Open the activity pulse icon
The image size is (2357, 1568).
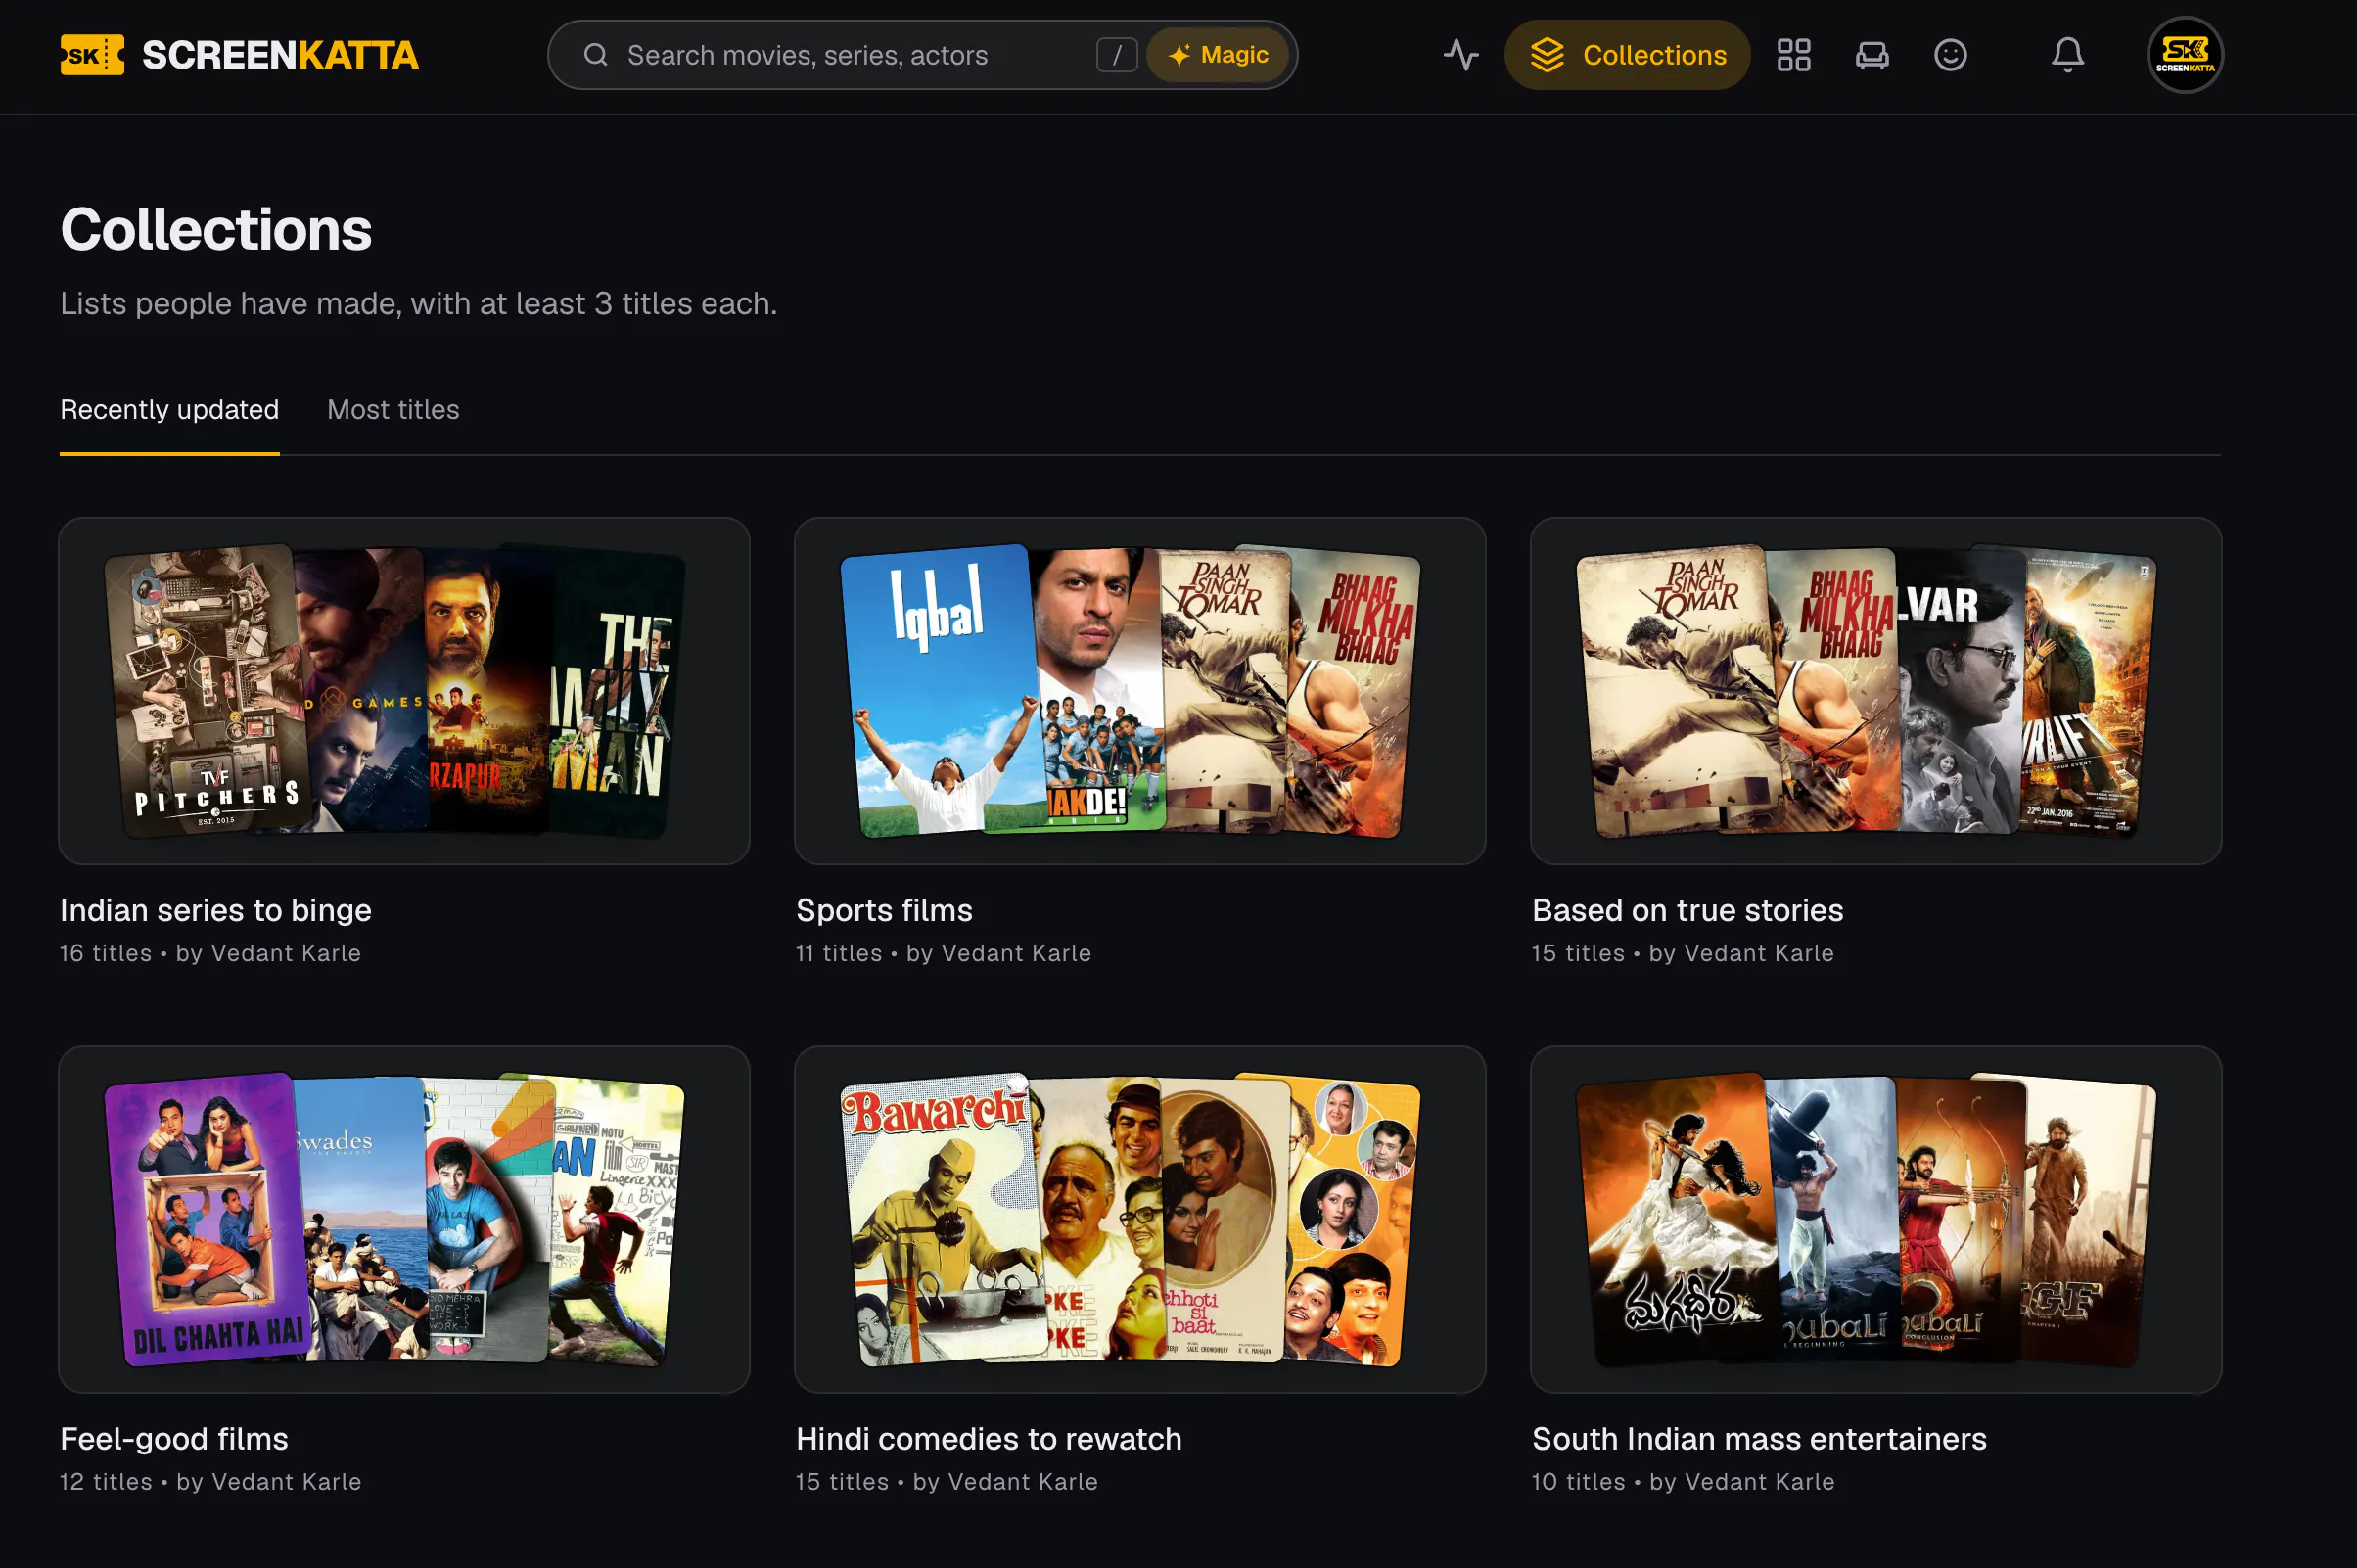(x=1461, y=55)
